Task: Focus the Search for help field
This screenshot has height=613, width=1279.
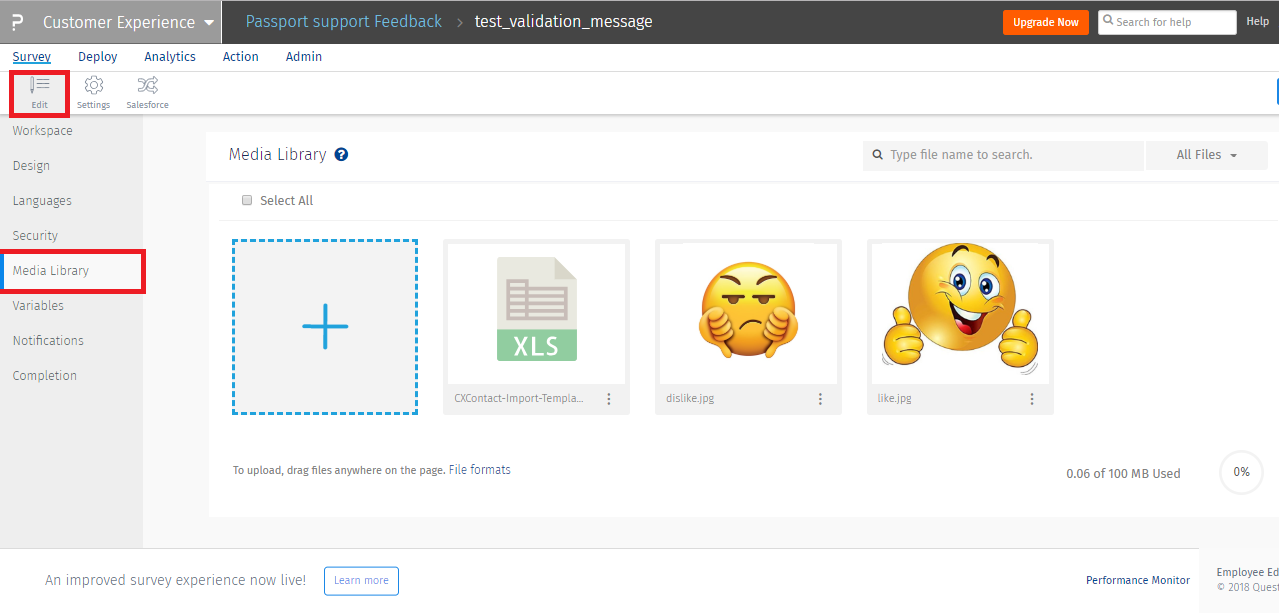Action: point(1167,22)
